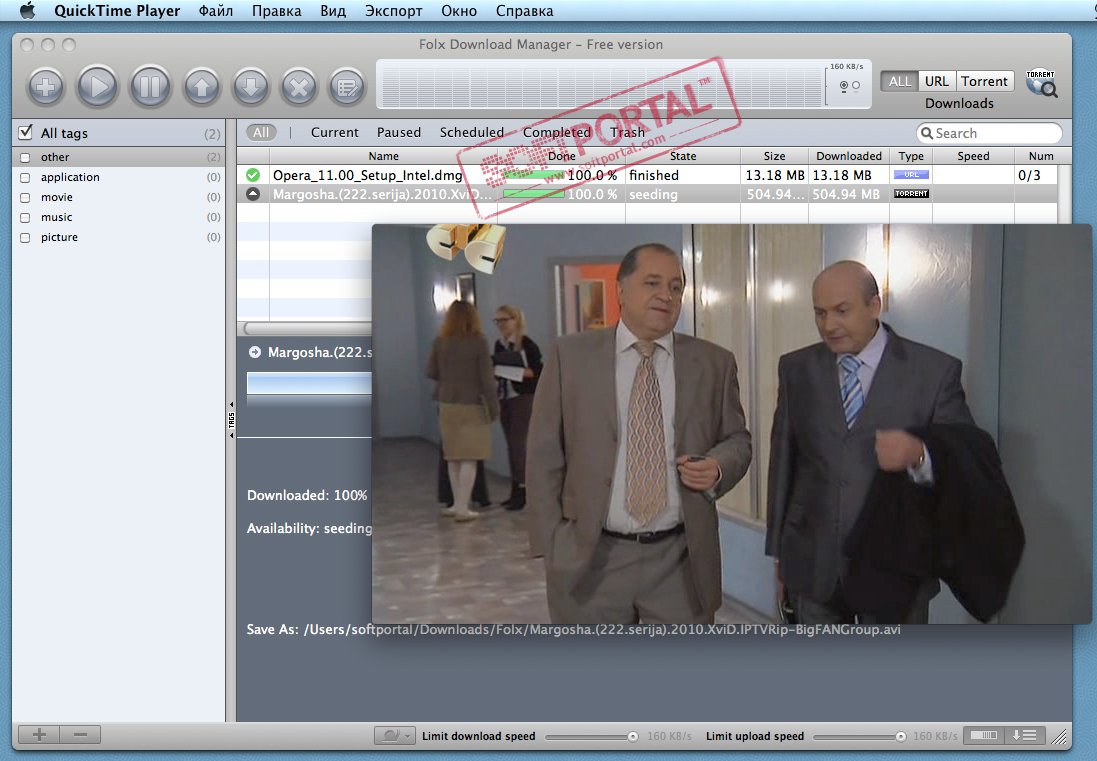Click the 0/3 value in the Num column
Image resolution: width=1097 pixels, height=761 pixels.
pyautogui.click(x=1029, y=175)
